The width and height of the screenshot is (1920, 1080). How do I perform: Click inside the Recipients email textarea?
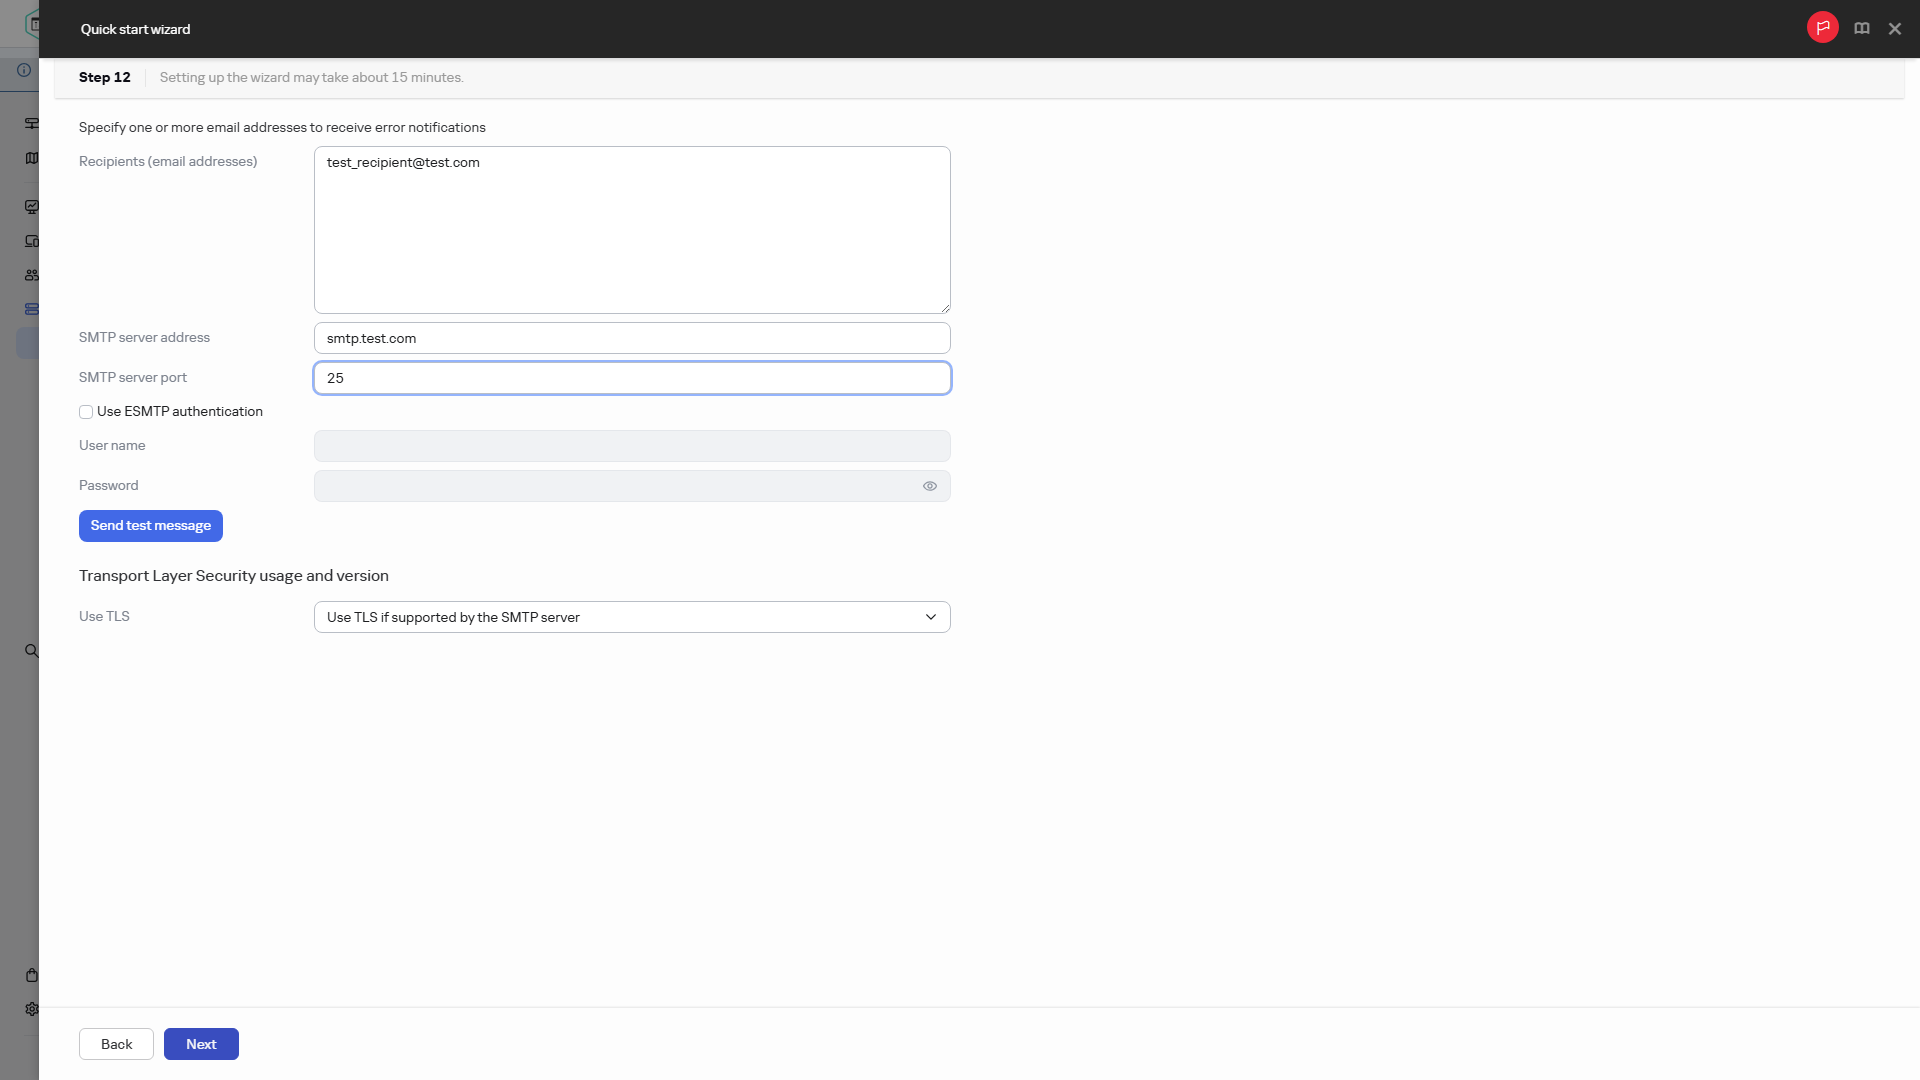click(x=632, y=230)
